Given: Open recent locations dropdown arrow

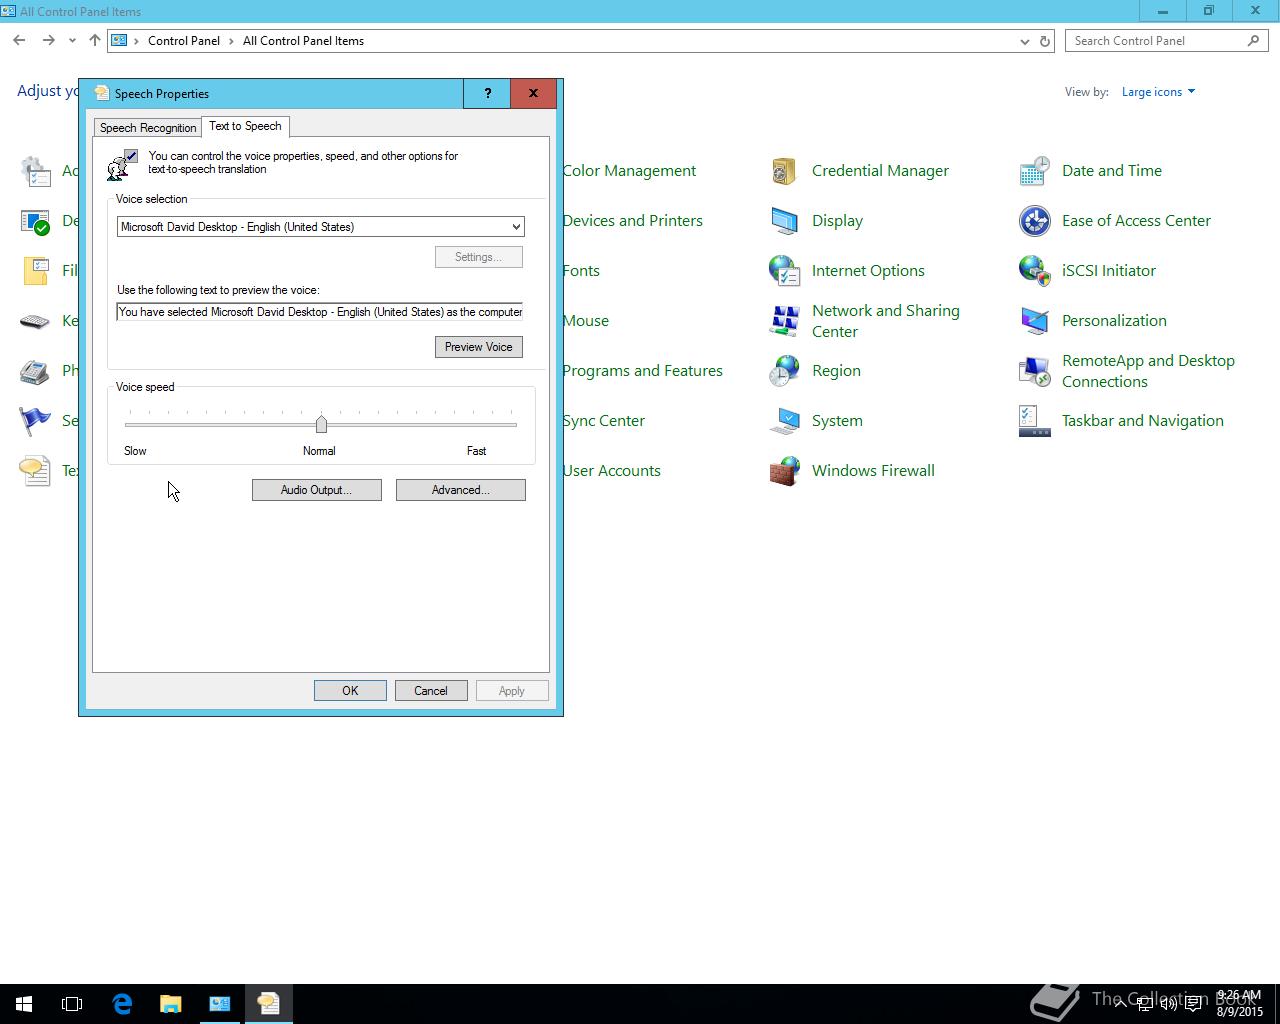Looking at the screenshot, I should click(72, 41).
